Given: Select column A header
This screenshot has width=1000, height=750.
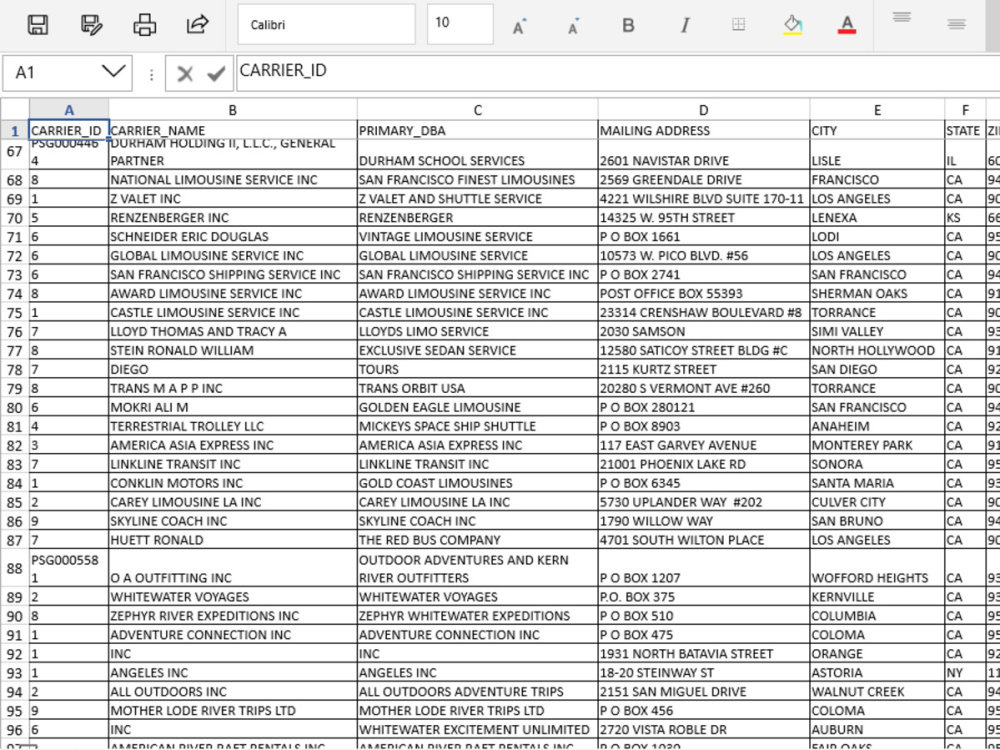Looking at the screenshot, I should [x=69, y=110].
